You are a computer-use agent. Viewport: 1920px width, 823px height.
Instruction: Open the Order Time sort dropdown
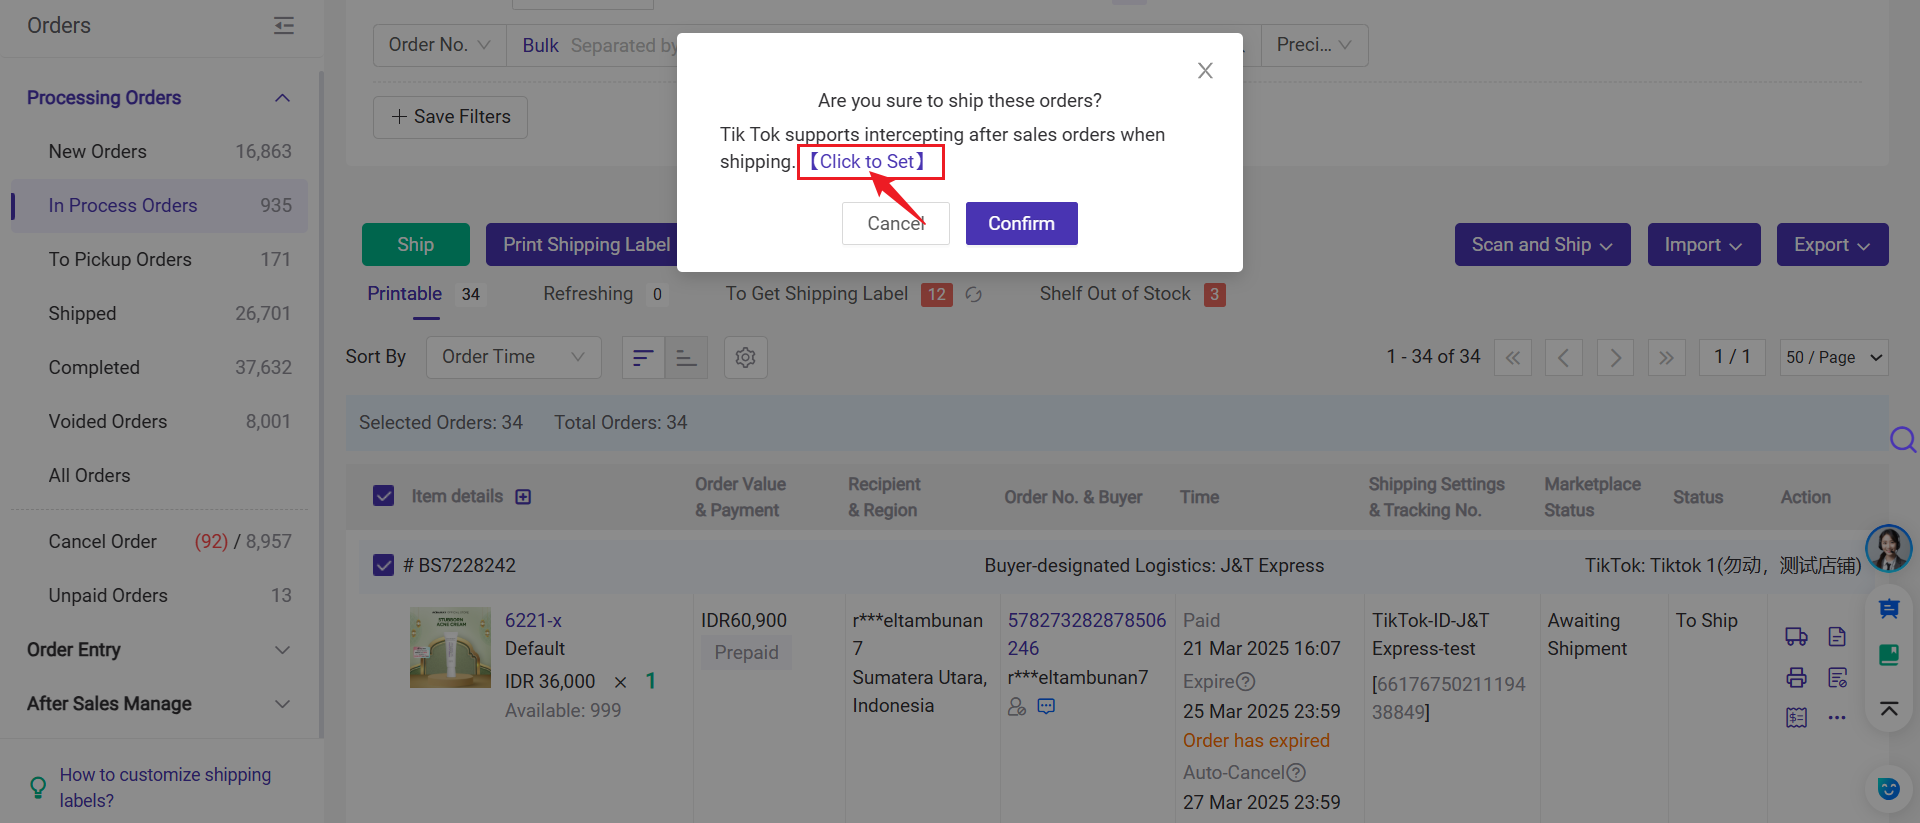tap(513, 357)
